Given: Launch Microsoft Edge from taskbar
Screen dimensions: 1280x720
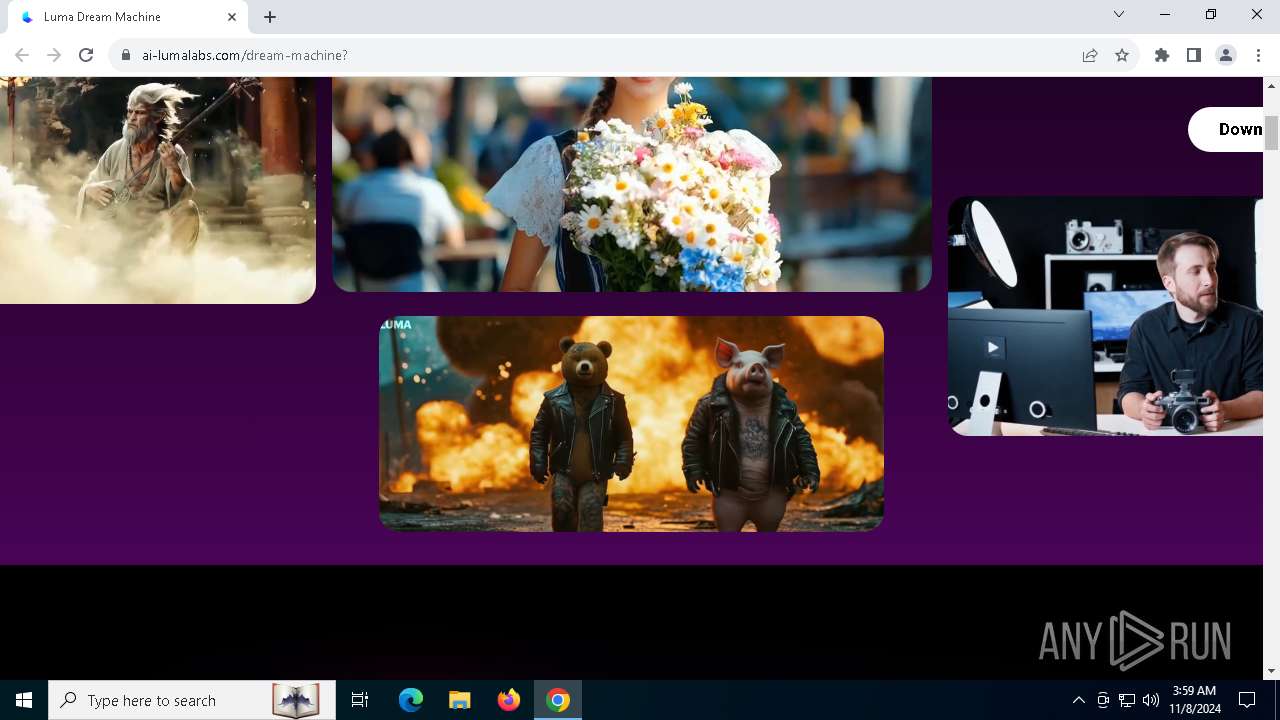Looking at the screenshot, I should tap(411, 700).
